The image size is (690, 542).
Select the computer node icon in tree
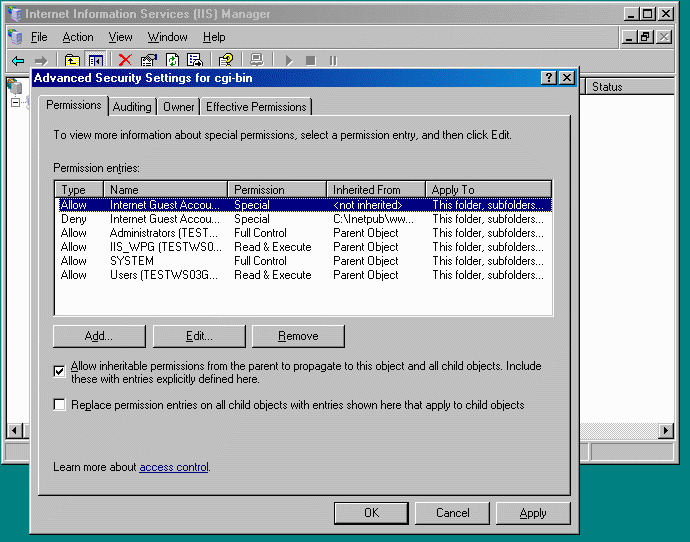pos(15,87)
